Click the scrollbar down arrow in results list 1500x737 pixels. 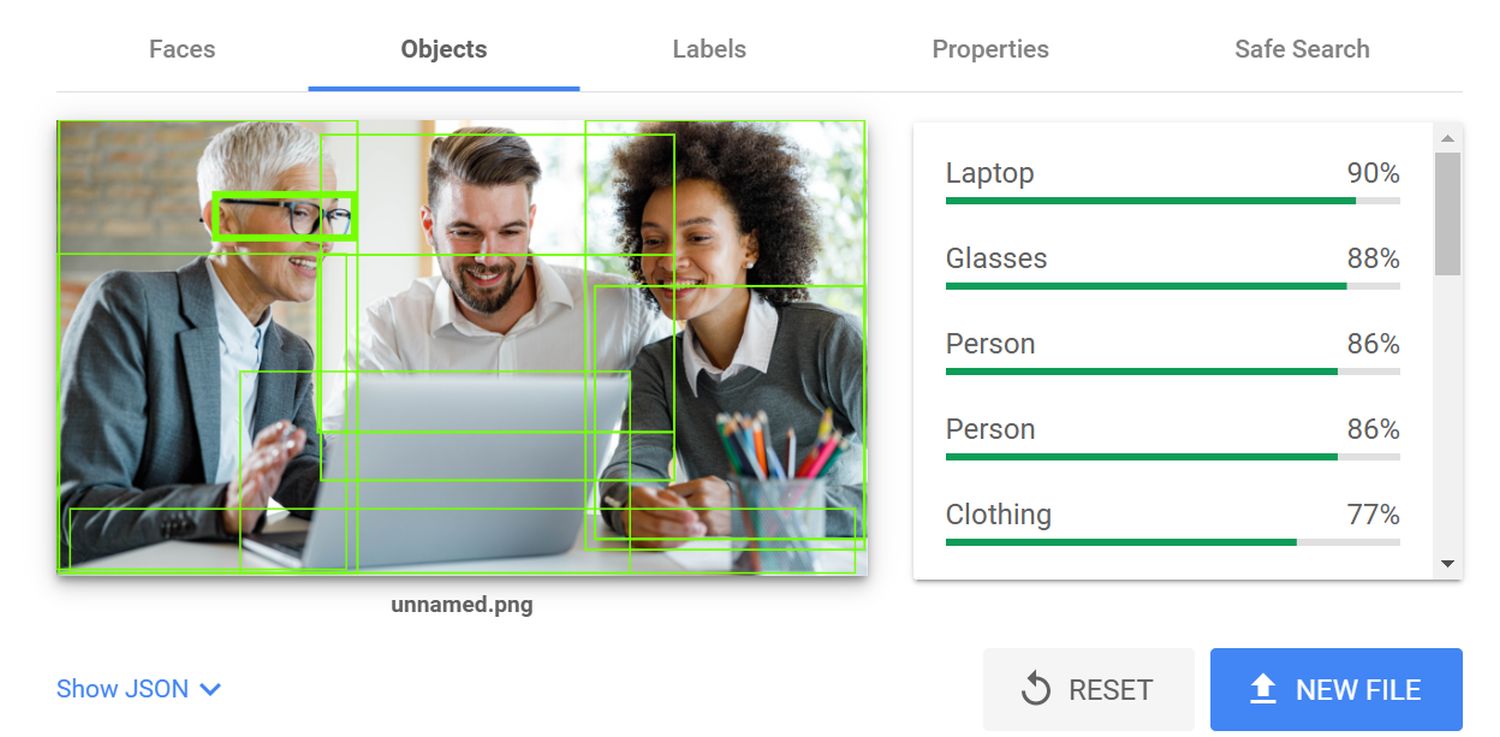[x=1448, y=564]
